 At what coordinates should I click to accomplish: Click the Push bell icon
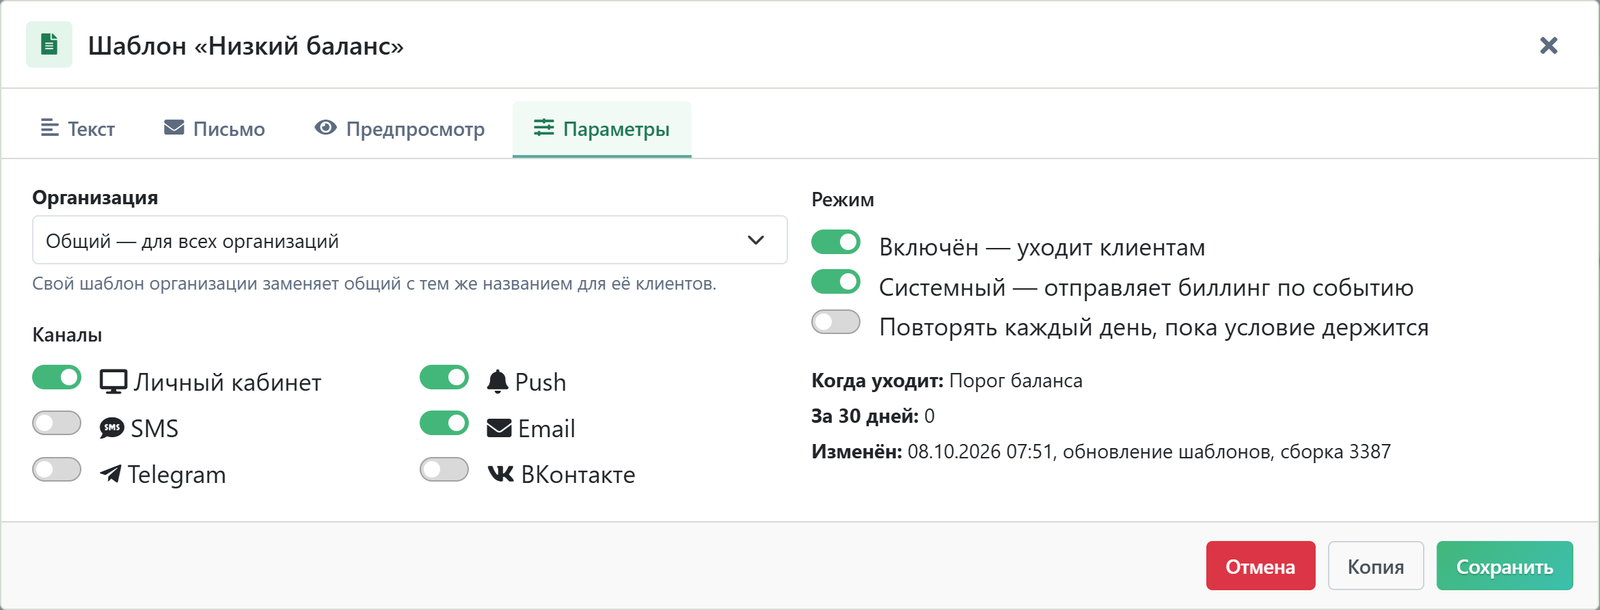pos(497,382)
